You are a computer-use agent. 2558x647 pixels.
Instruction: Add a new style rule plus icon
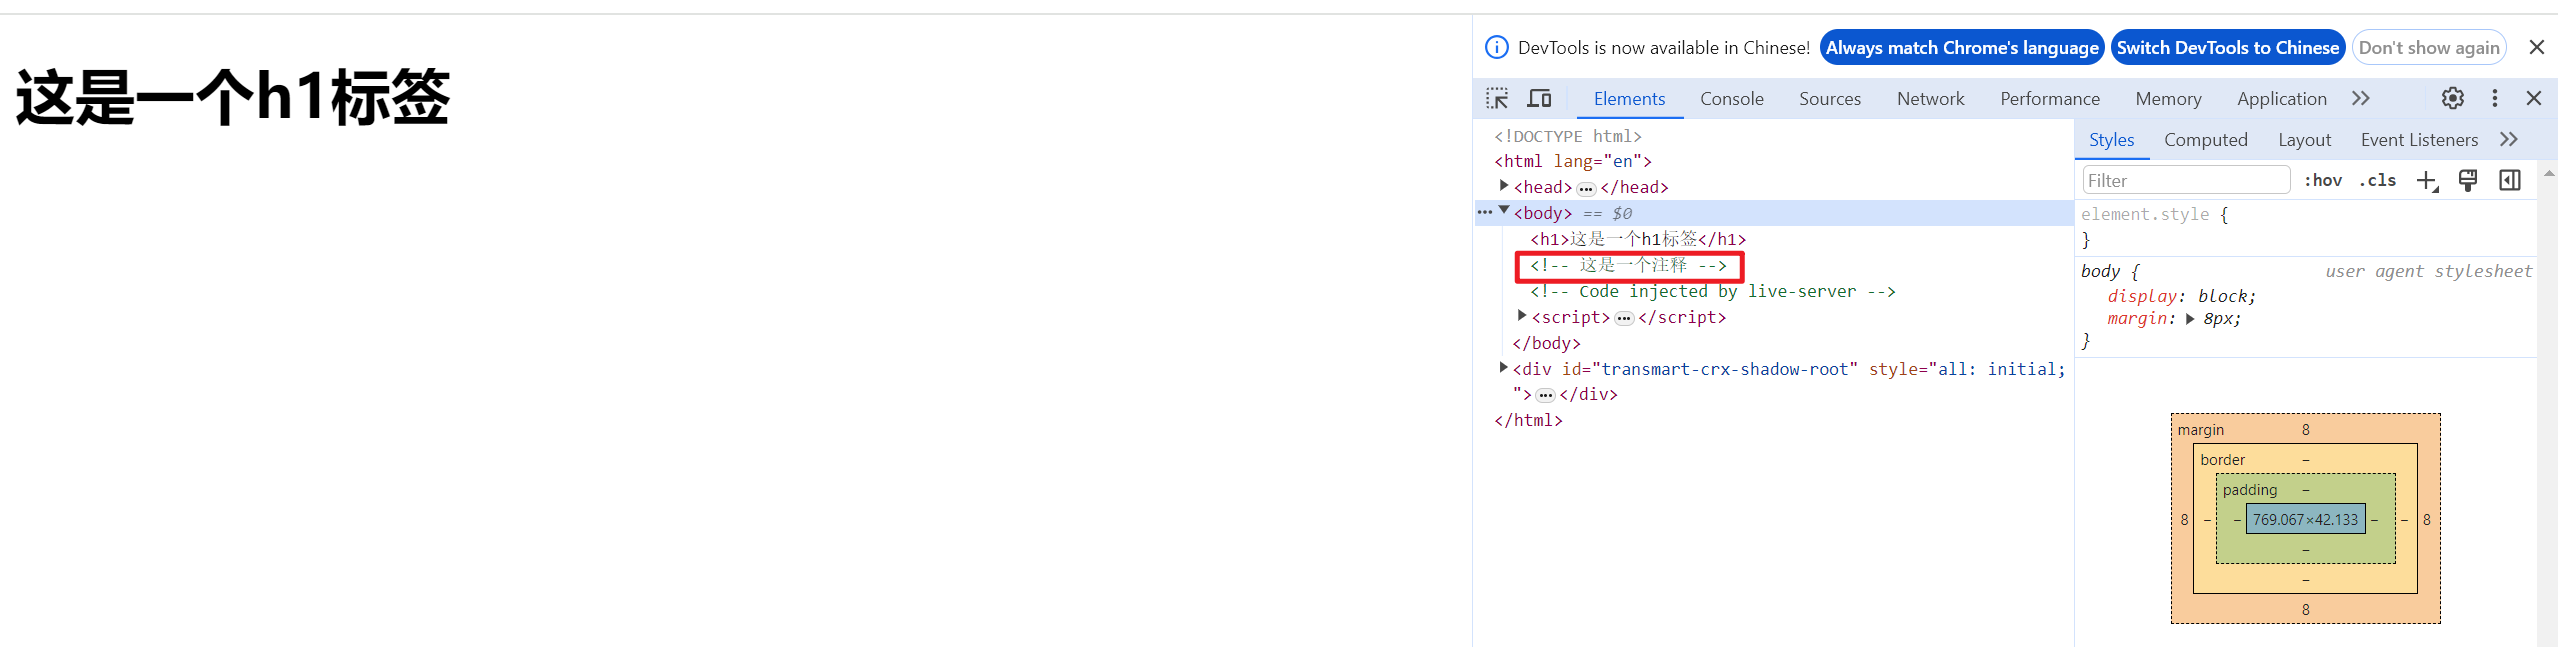[x=2427, y=180]
